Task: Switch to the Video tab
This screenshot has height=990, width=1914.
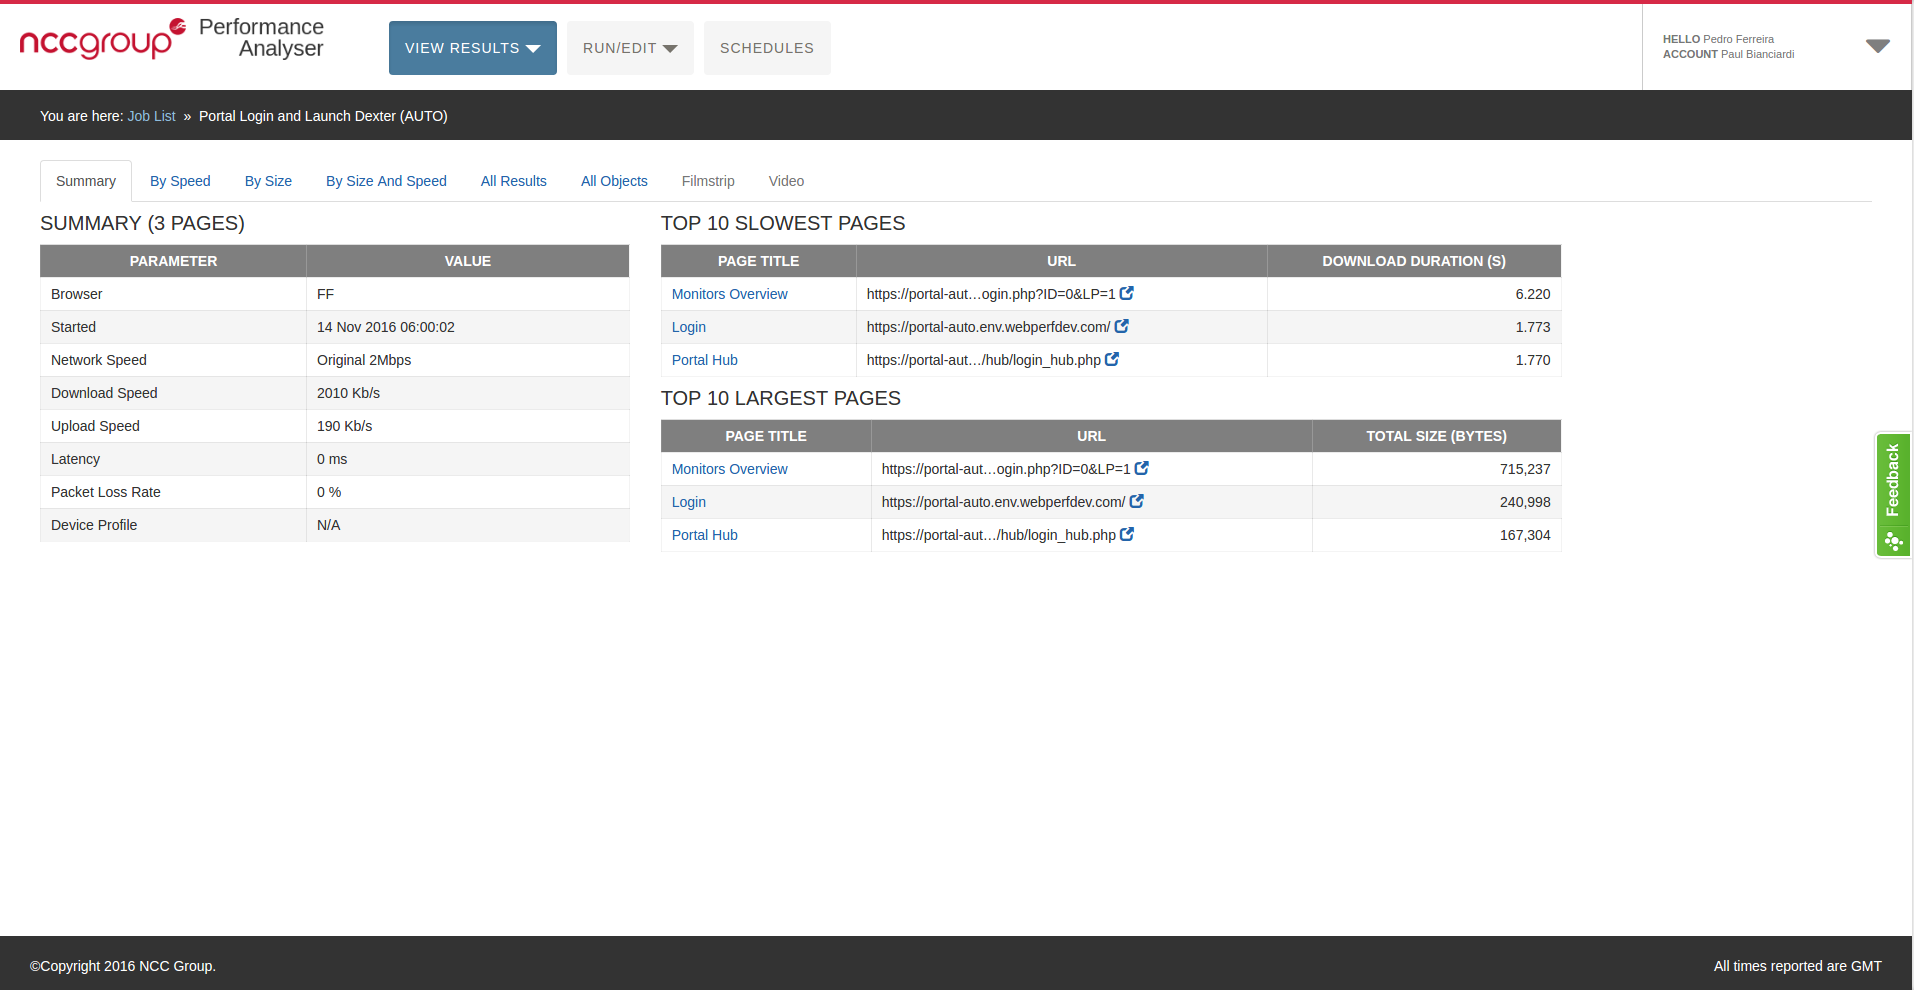Action: tap(786, 181)
